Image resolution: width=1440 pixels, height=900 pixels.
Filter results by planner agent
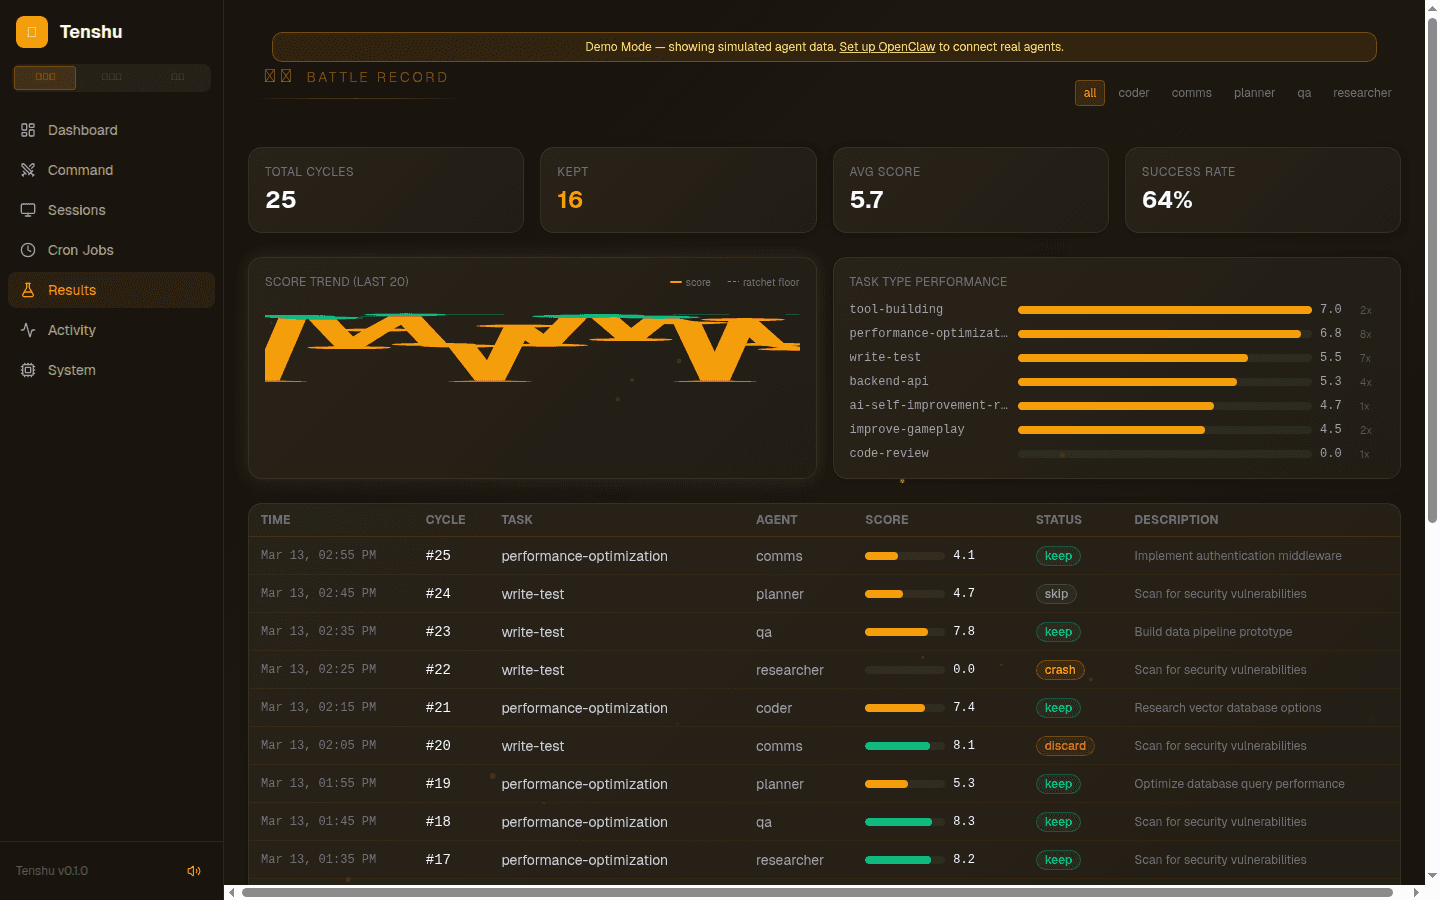click(x=1254, y=93)
